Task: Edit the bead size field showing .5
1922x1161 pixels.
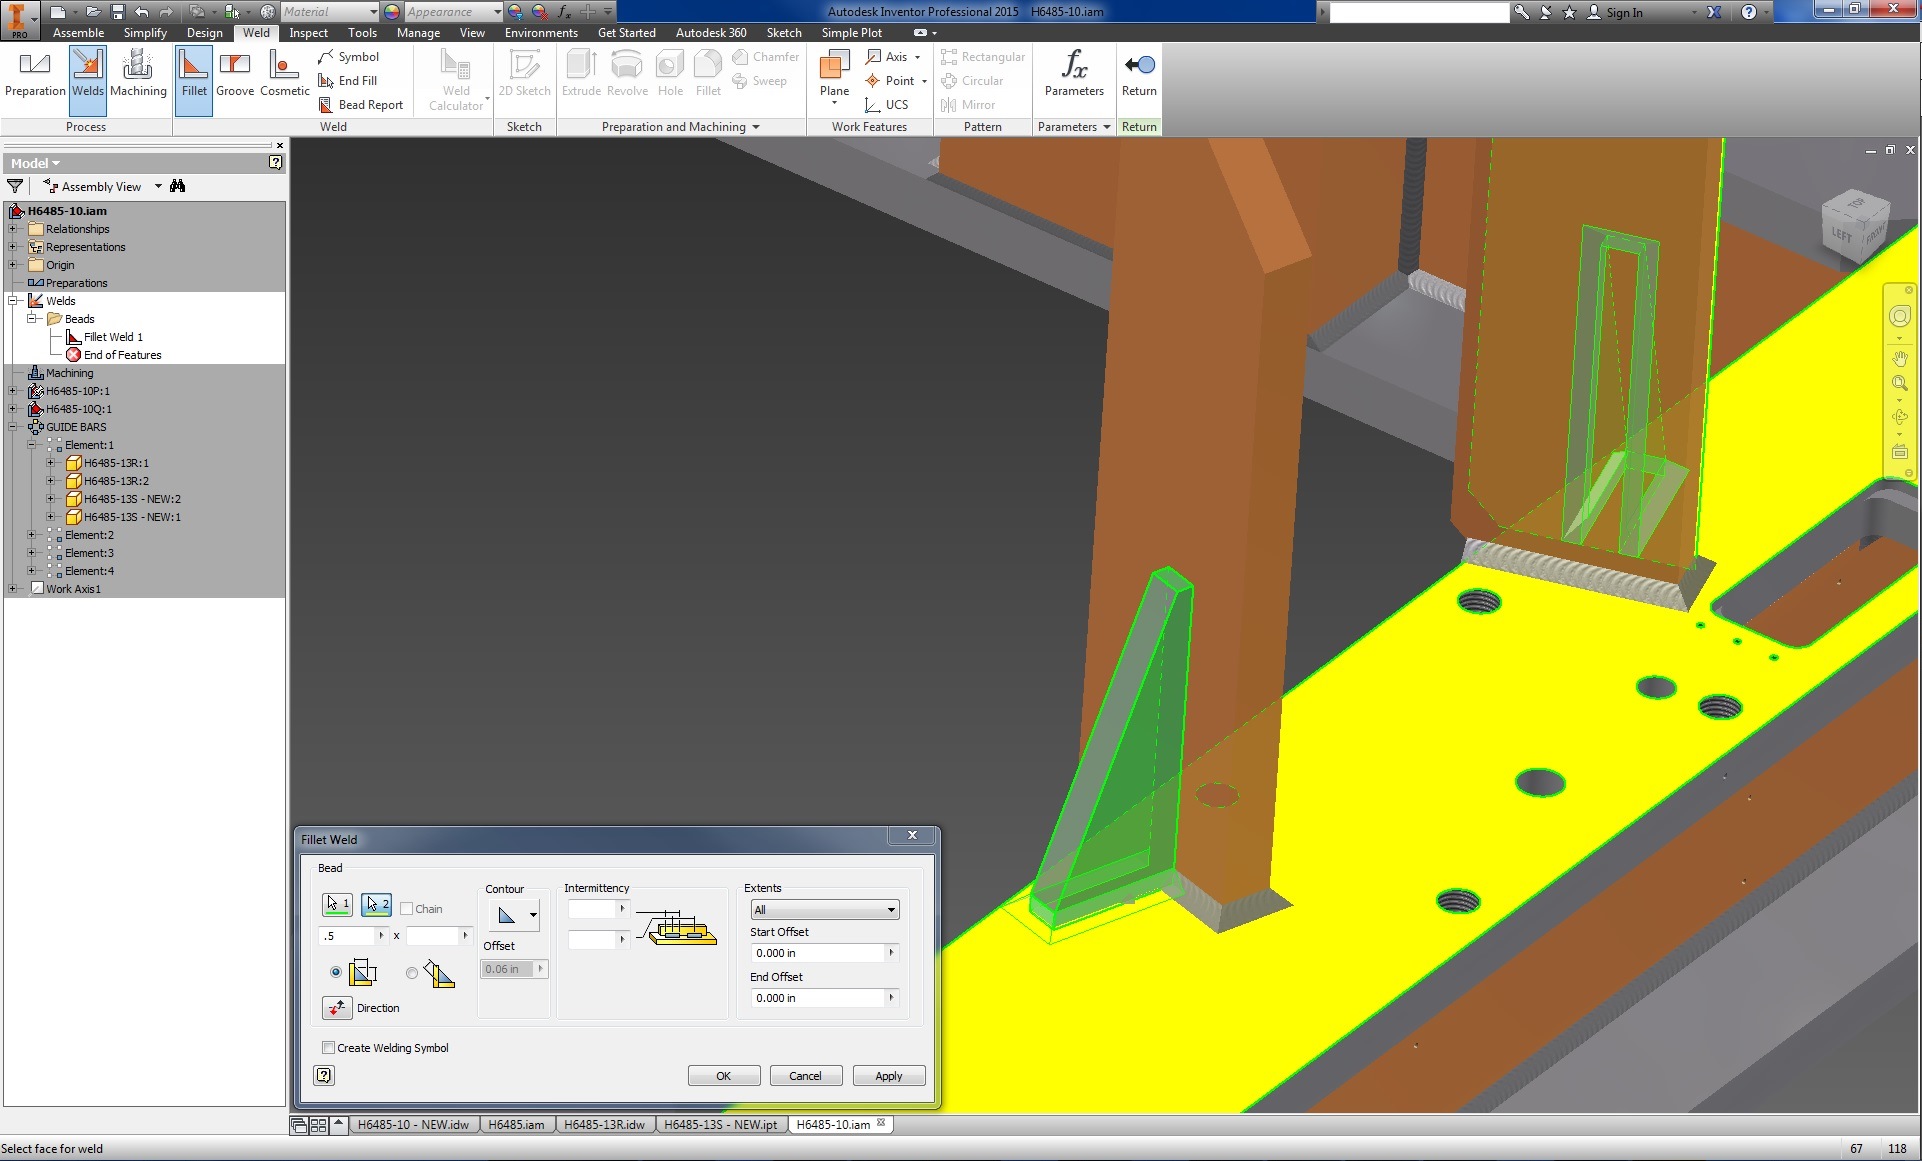Action: (x=347, y=936)
